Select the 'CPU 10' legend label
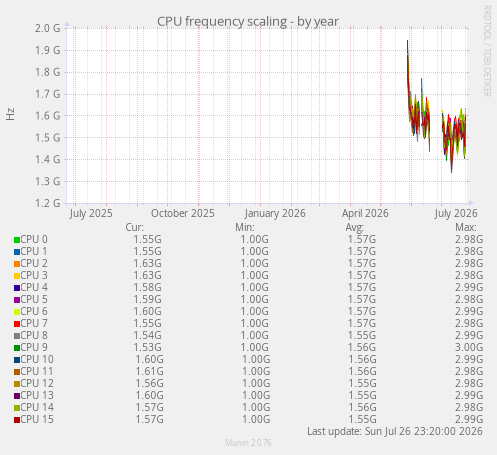Viewport: 497px width, 455px height. 37,359
